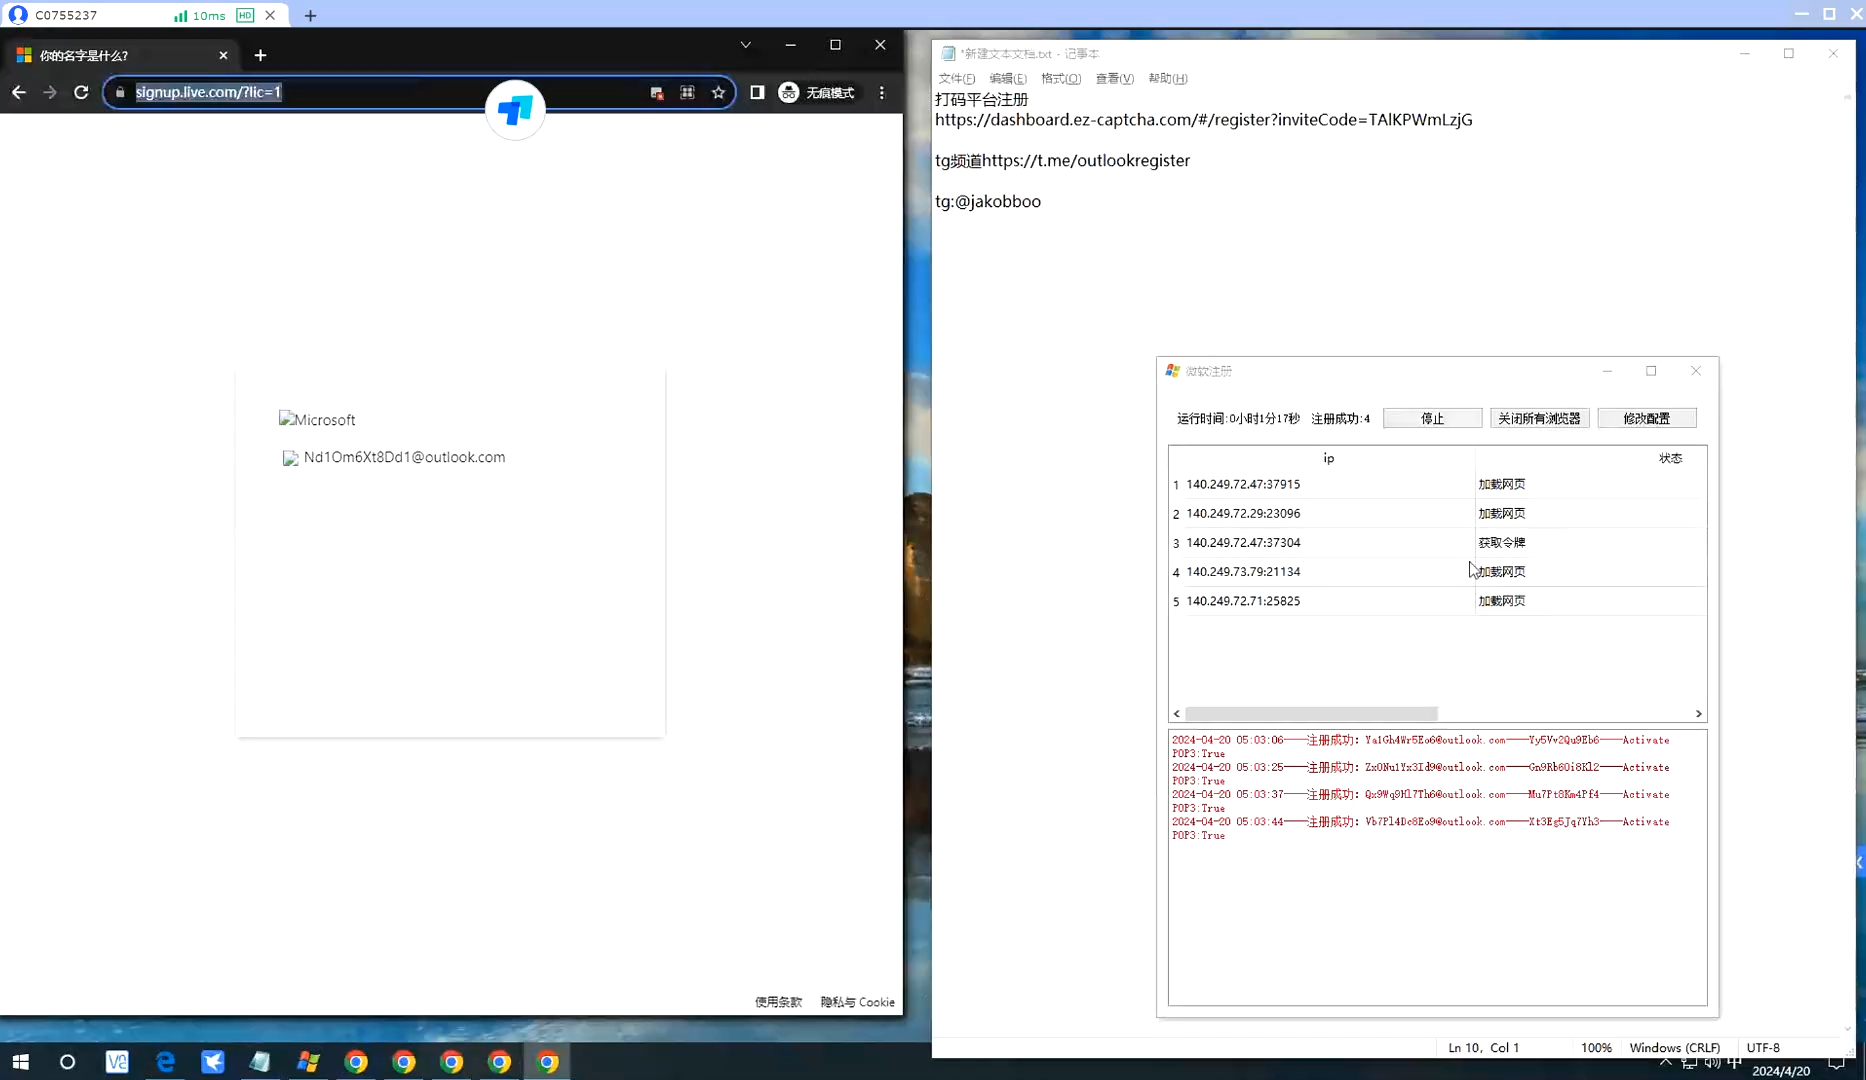
Task: Click the Ln 10, Col 1 status bar entry
Action: click(x=1483, y=1047)
